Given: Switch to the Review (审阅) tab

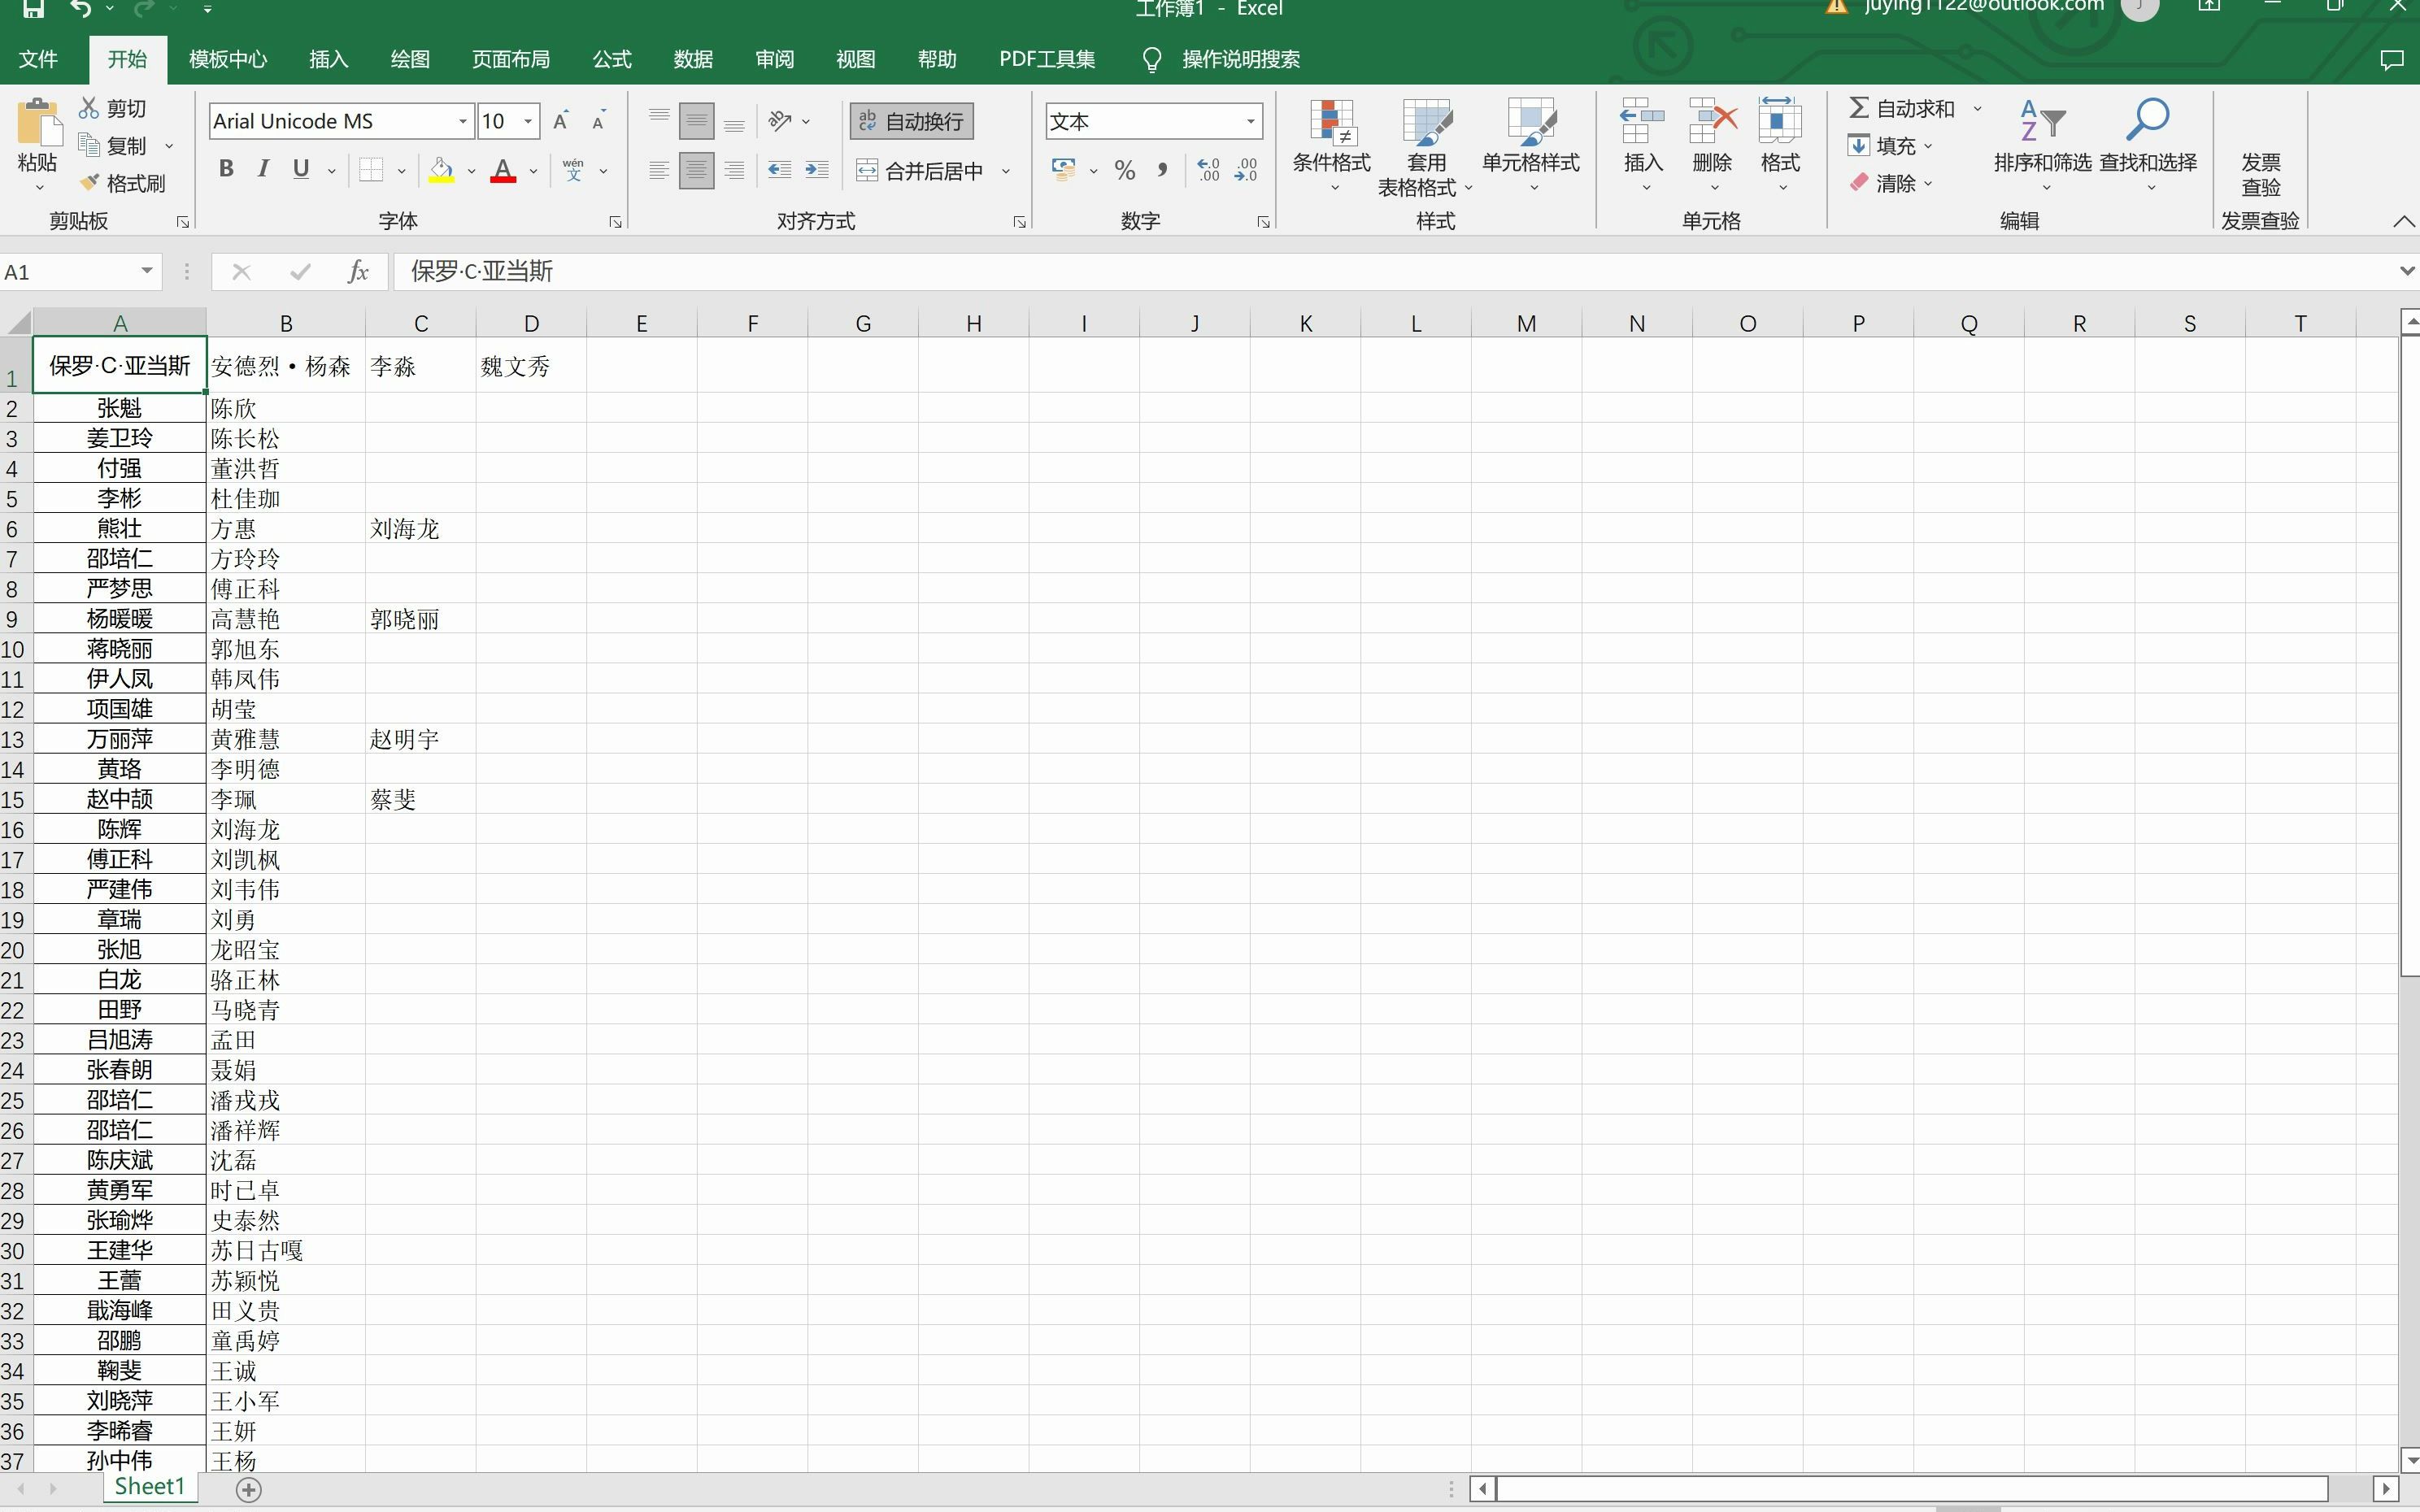Looking at the screenshot, I should pyautogui.click(x=774, y=59).
